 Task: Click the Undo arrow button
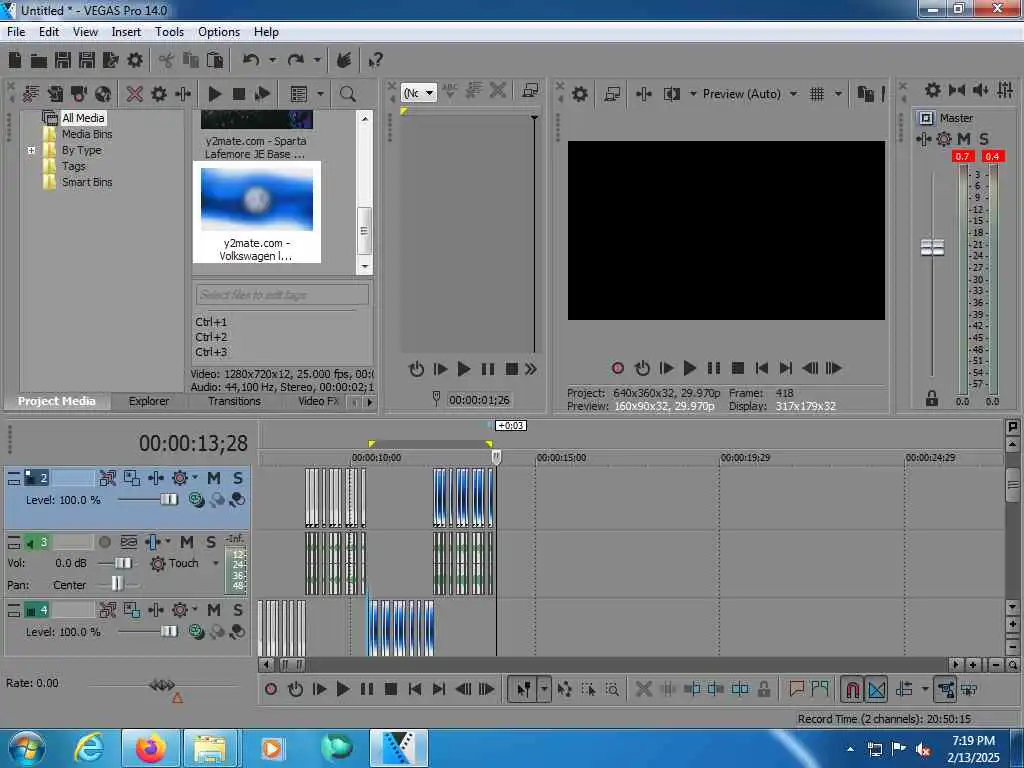pyautogui.click(x=251, y=61)
